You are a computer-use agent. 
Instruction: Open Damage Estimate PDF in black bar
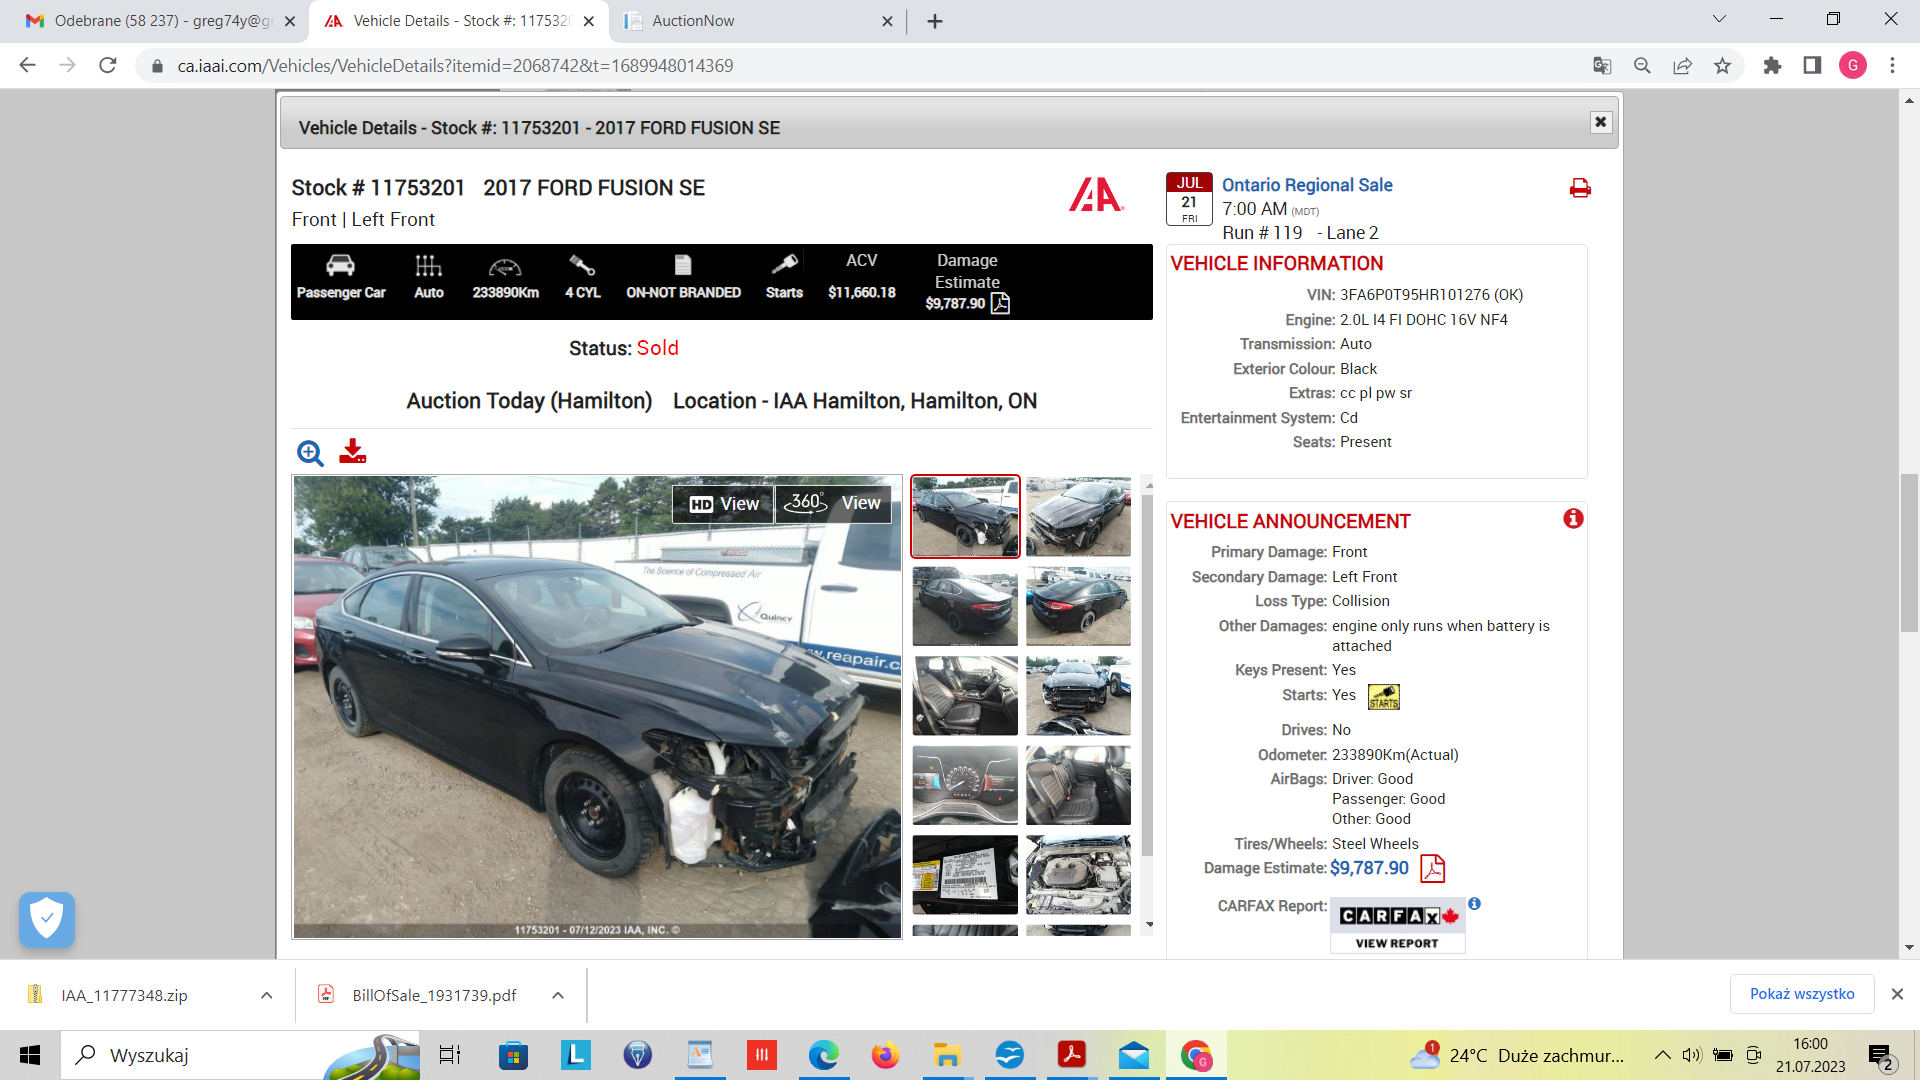1000,303
